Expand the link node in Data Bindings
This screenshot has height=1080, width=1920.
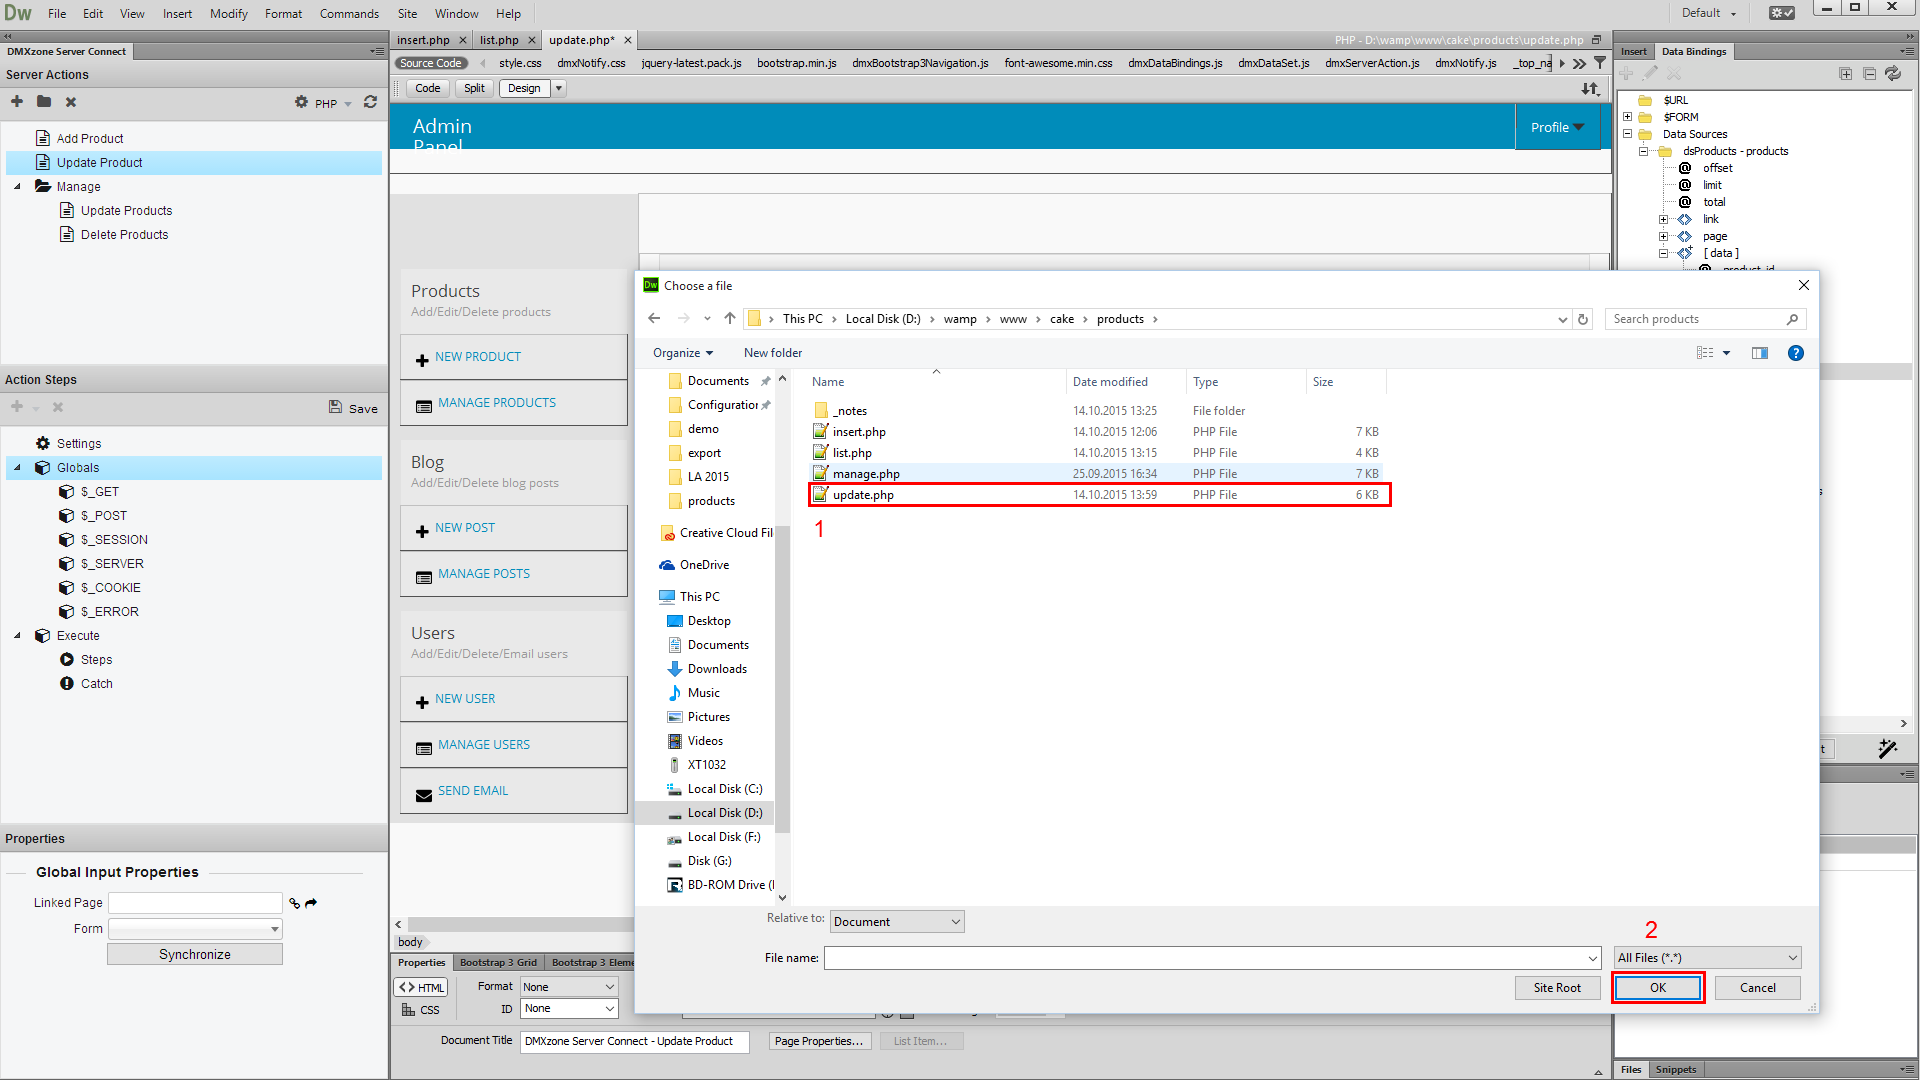click(x=1663, y=220)
